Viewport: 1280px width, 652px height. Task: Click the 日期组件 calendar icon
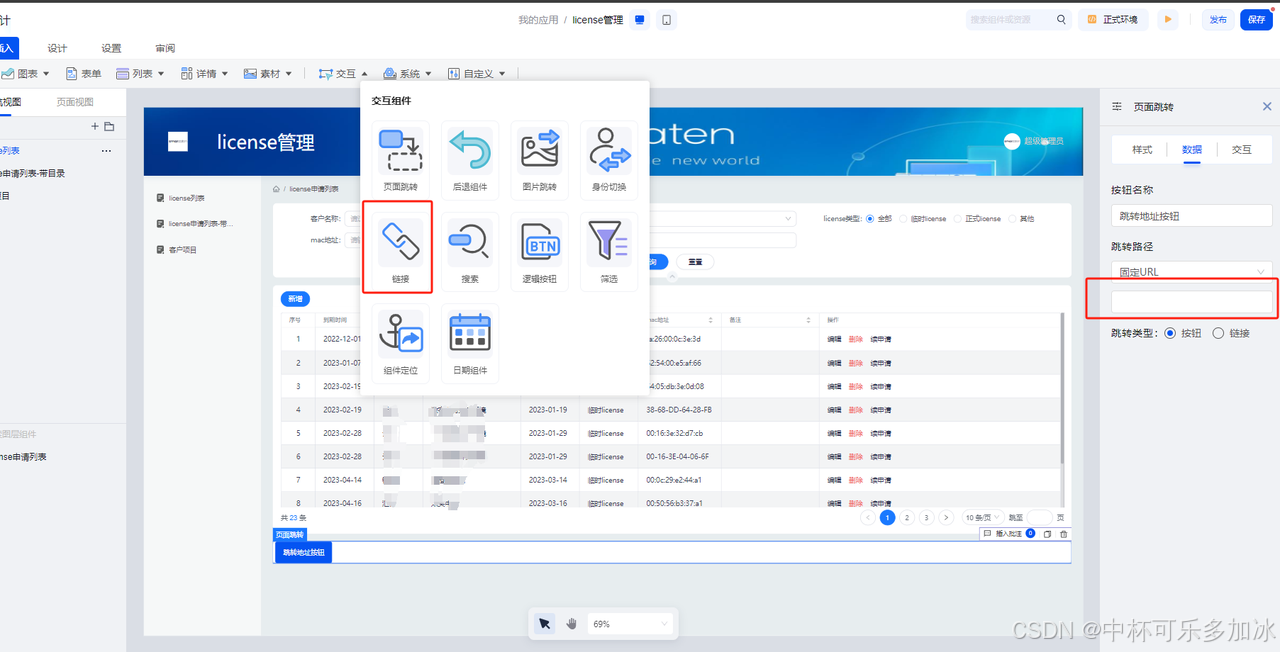click(x=470, y=334)
